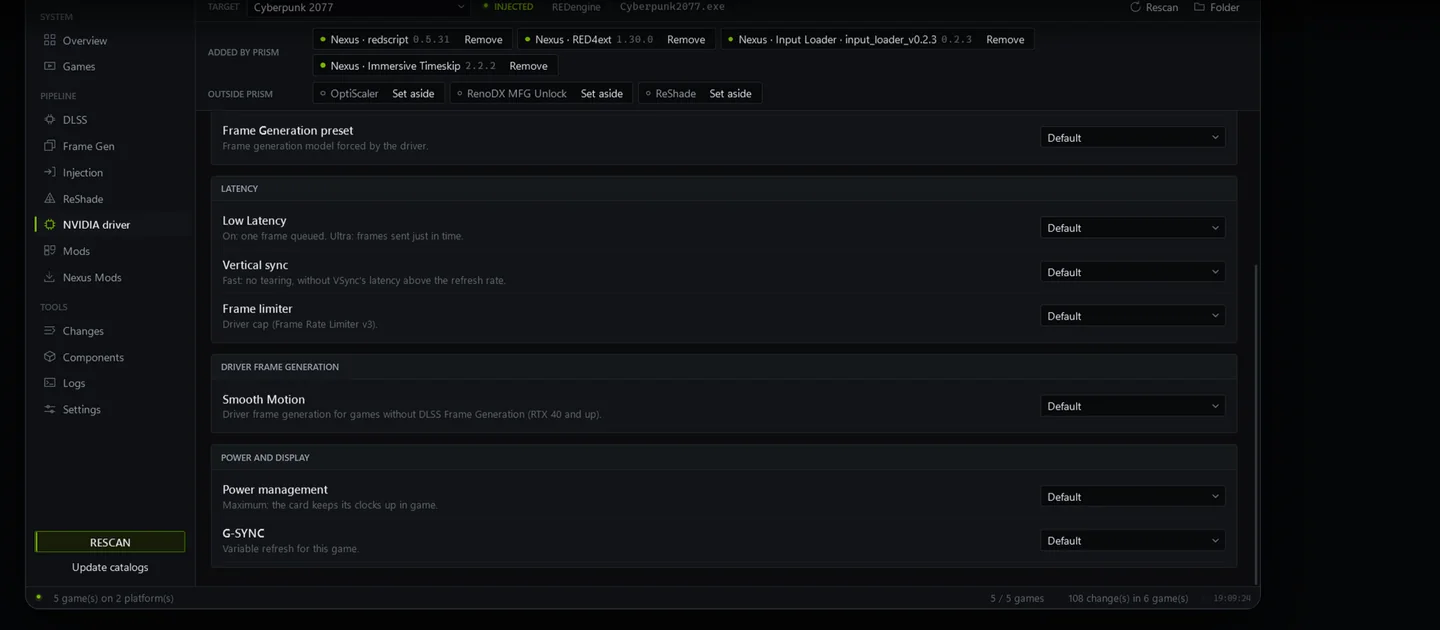The image size is (1440, 630).
Task: Click the green RESCAN button
Action: [x=110, y=542]
